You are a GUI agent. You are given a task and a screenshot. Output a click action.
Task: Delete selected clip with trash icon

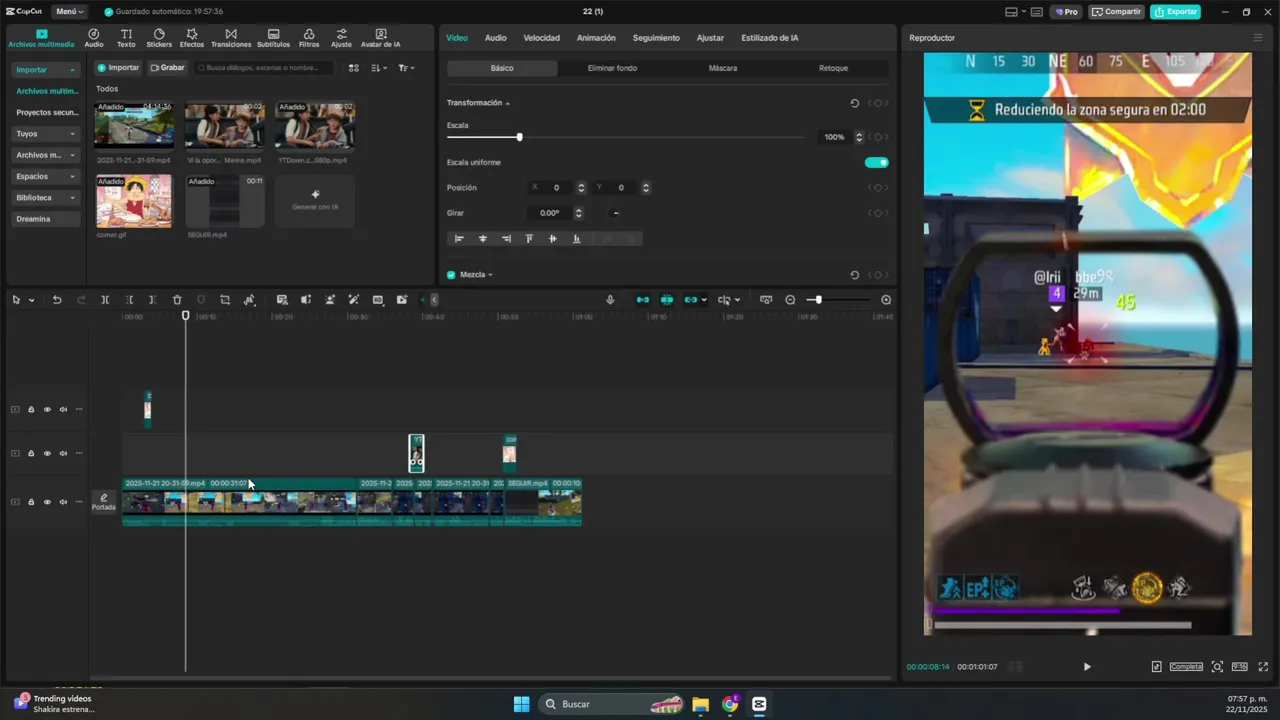click(177, 300)
